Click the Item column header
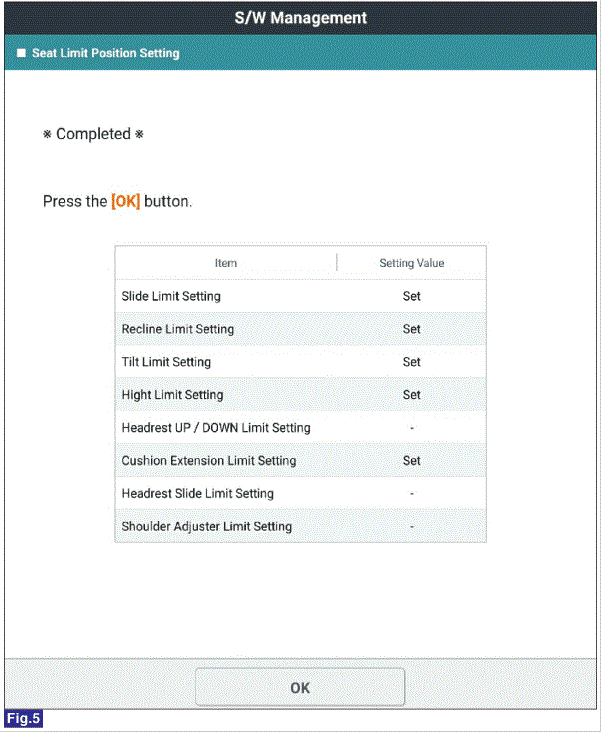 (x=226, y=263)
